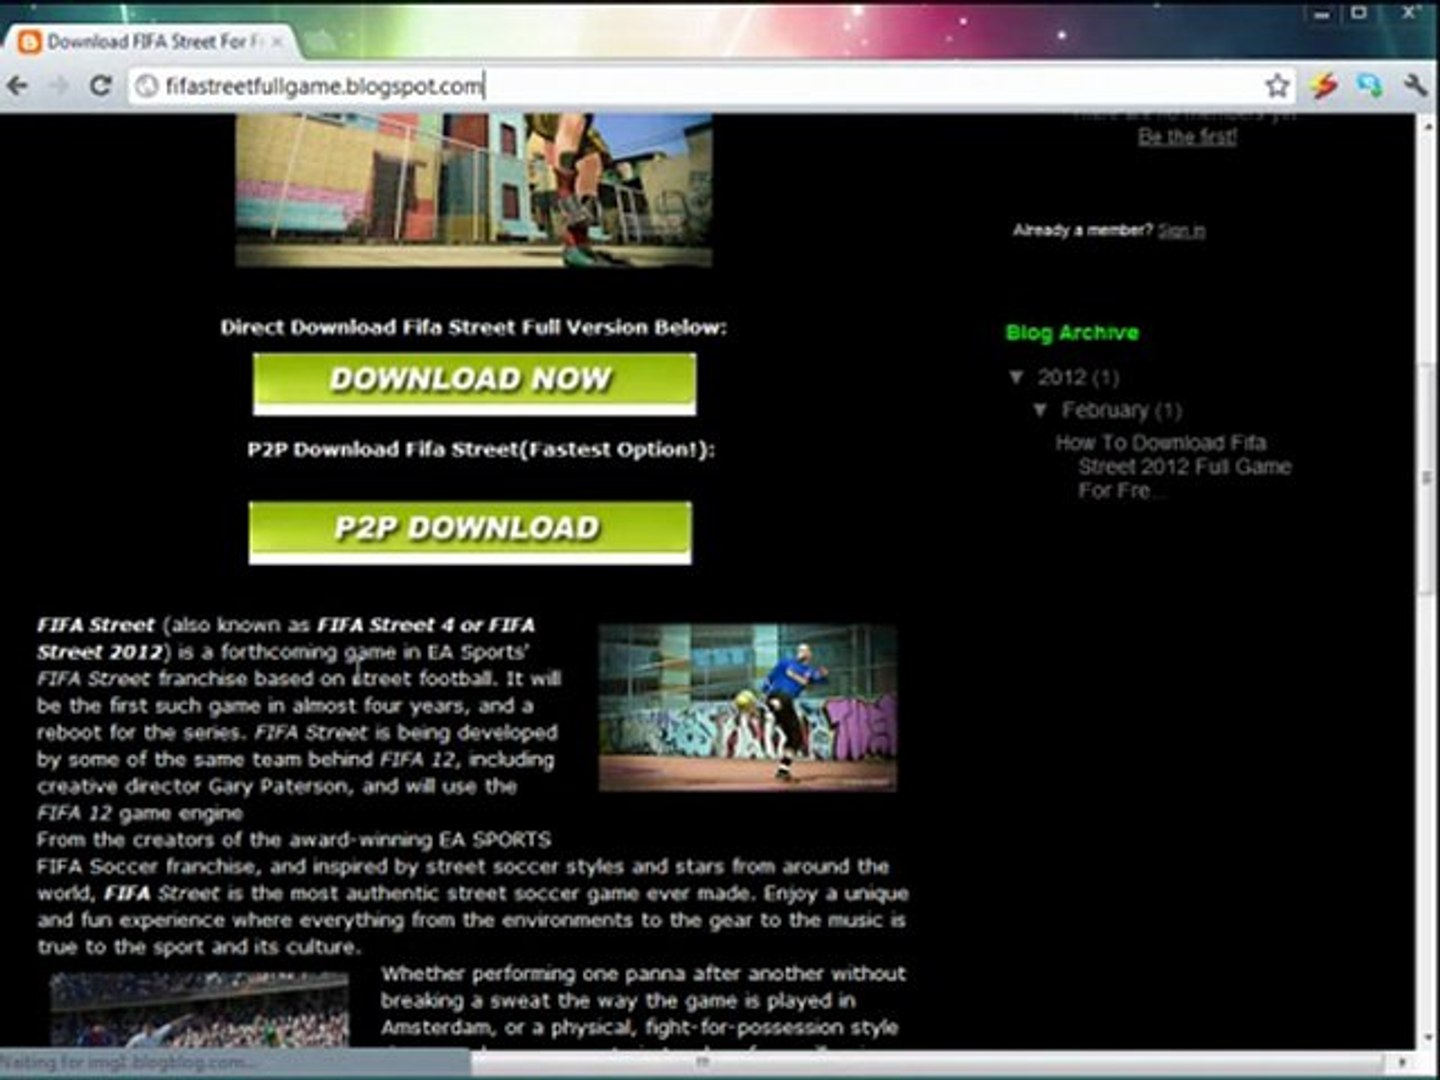Click the lightning bolt extension icon
The width and height of the screenshot is (1440, 1080).
click(x=1324, y=86)
